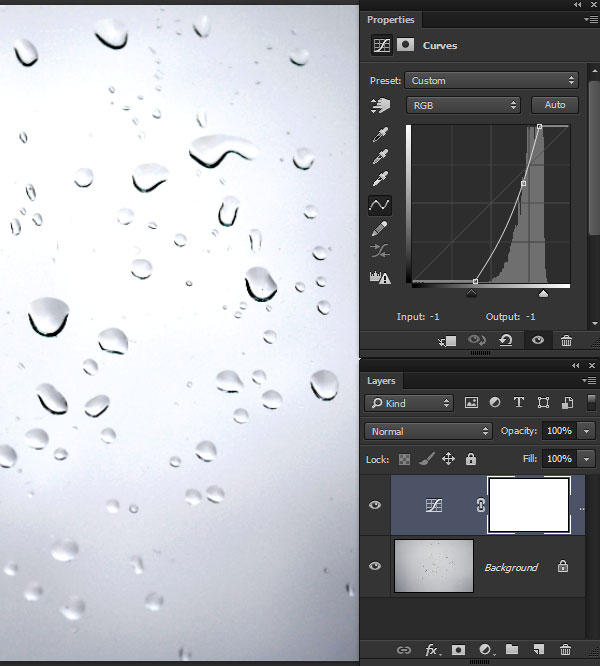Activate the on-image targeted adjustment hand tool
This screenshot has width=600, height=666.
point(380,105)
